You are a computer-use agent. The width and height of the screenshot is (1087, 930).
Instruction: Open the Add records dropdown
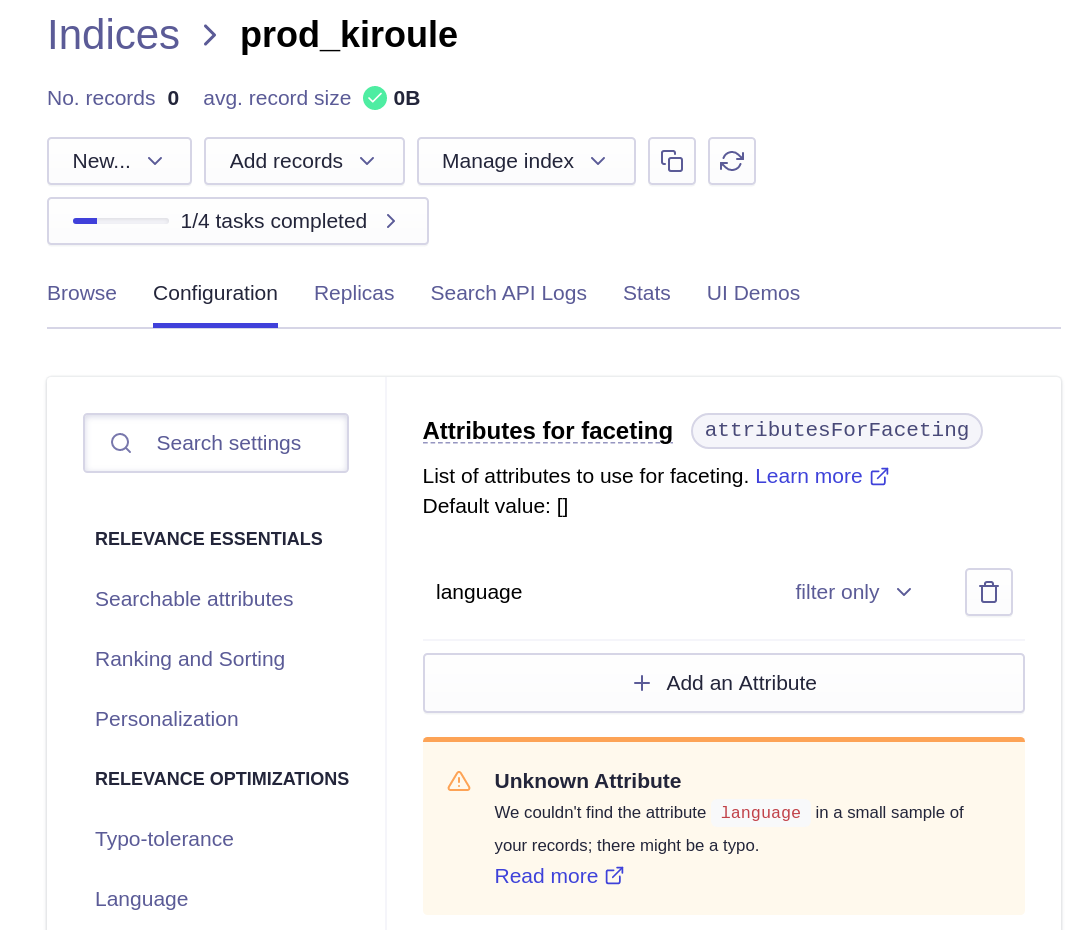[304, 161]
